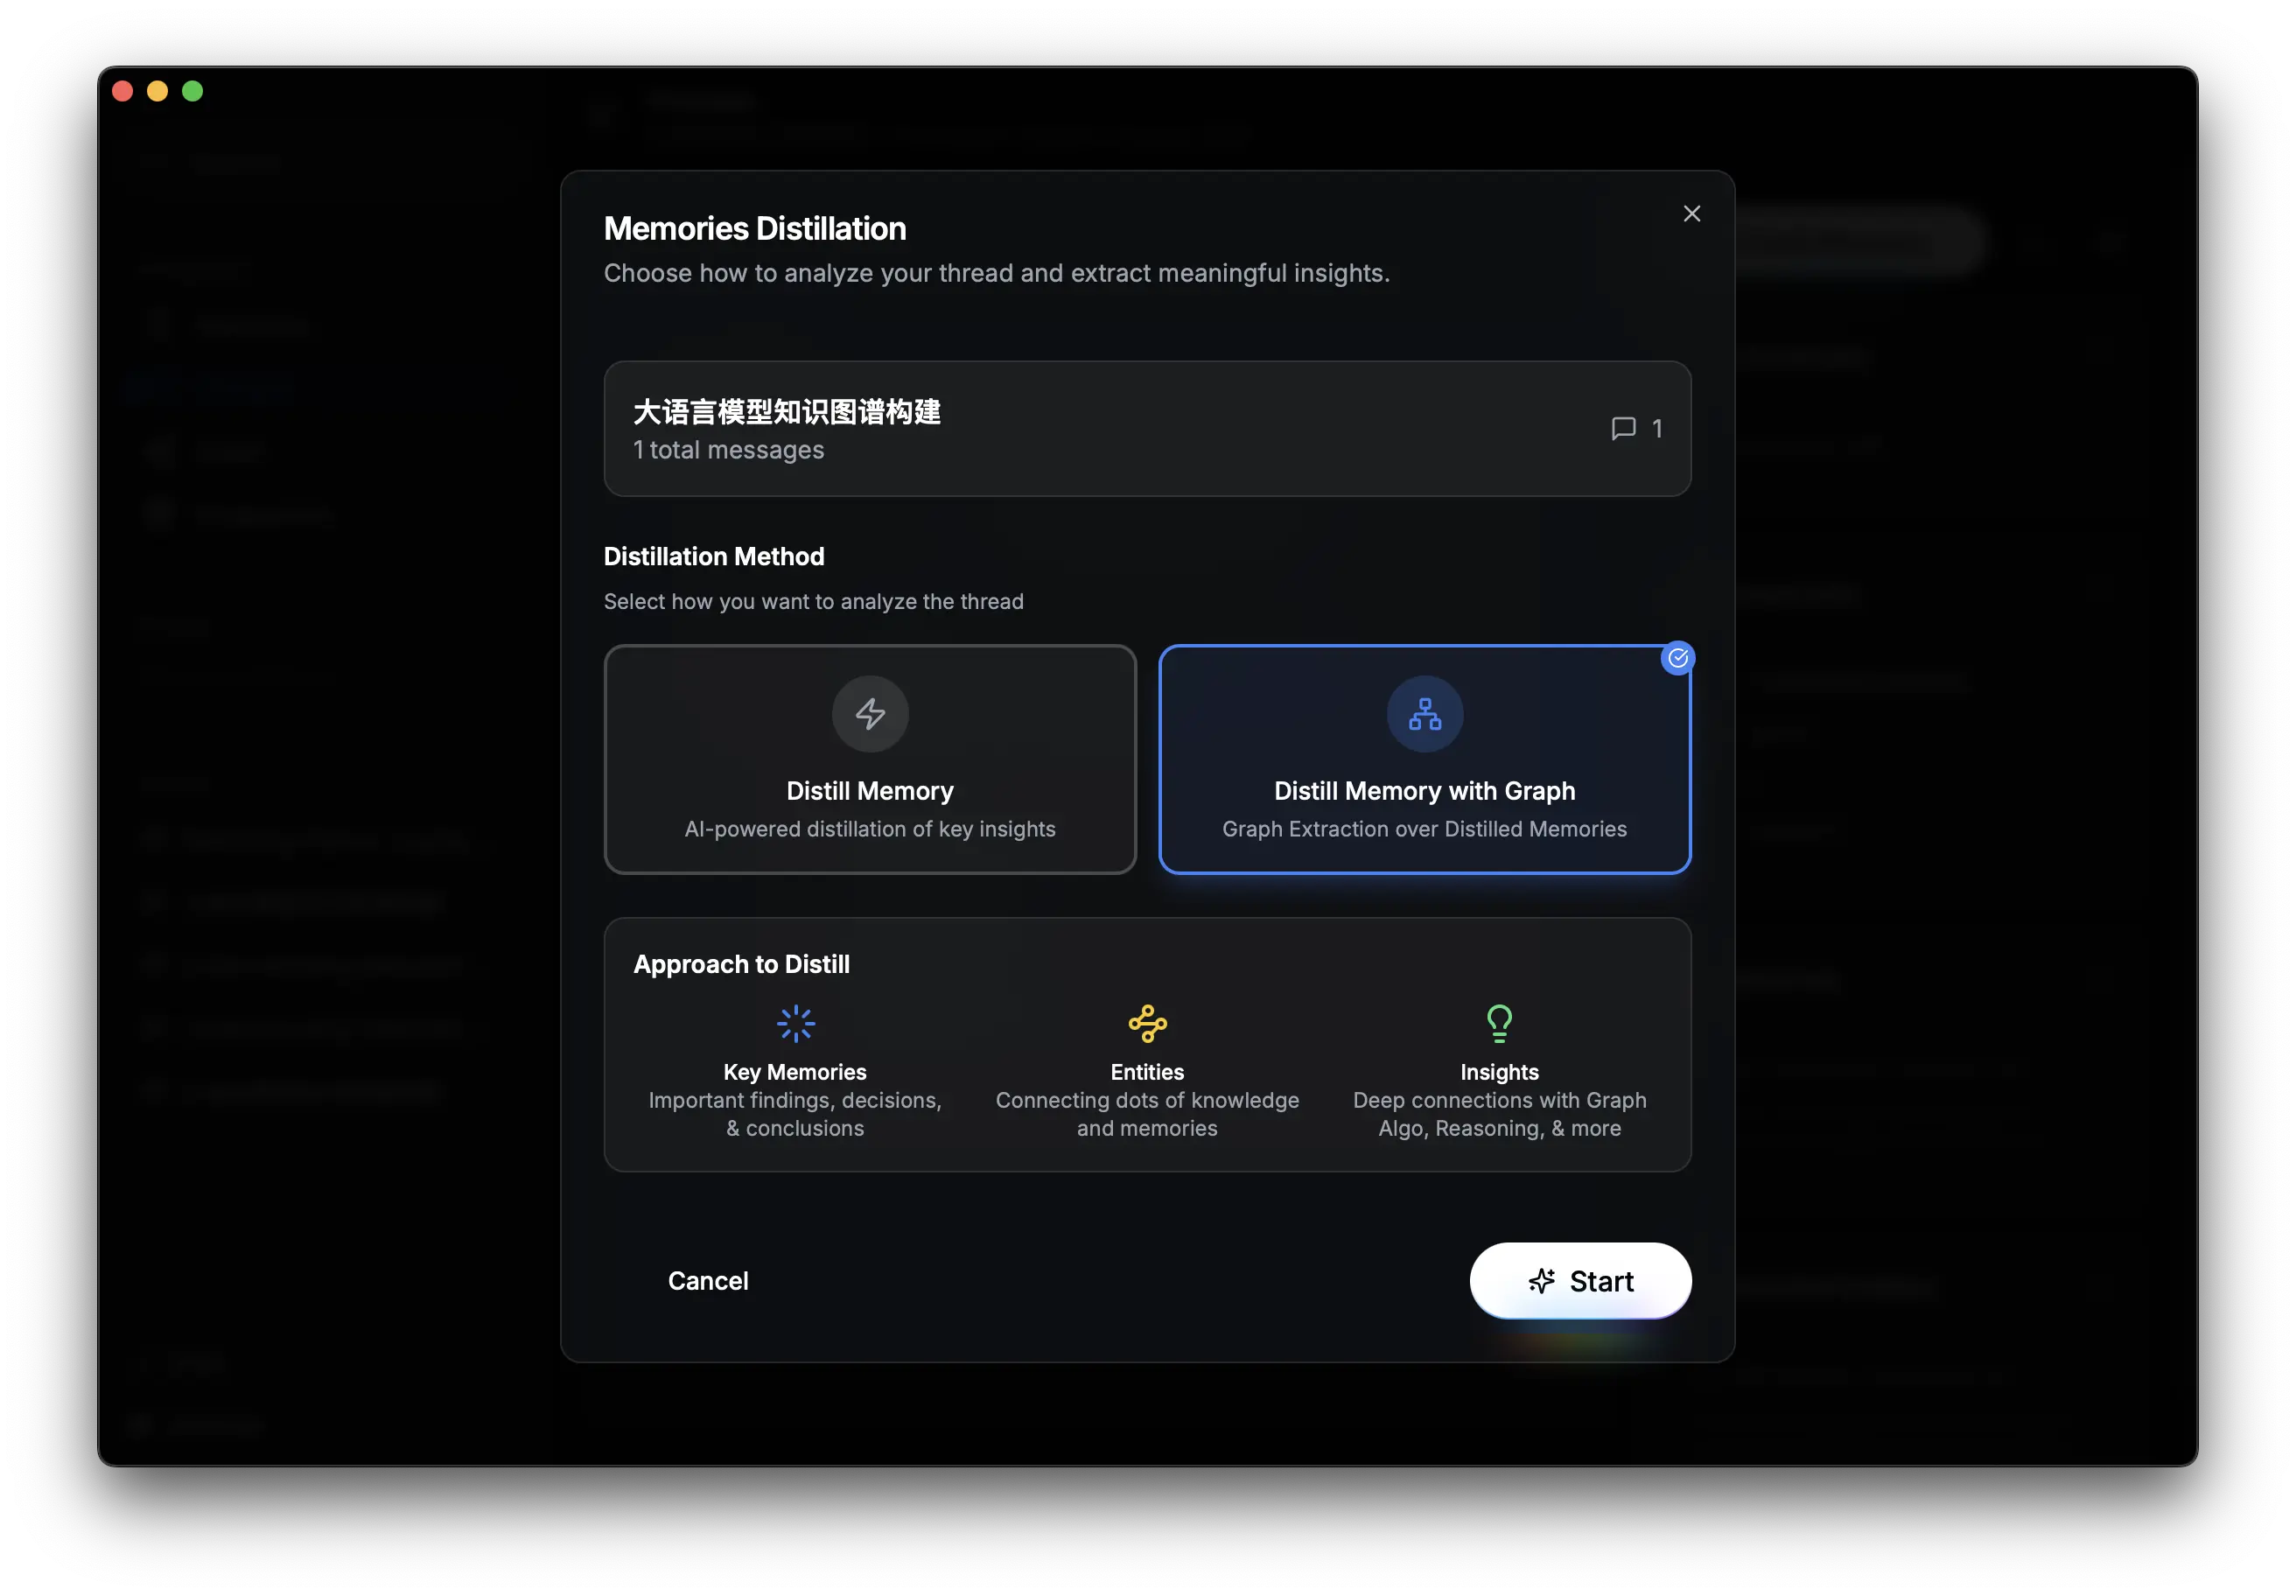Click the message count chat bubble icon
This screenshot has height=1596, width=2296.
[x=1623, y=429]
